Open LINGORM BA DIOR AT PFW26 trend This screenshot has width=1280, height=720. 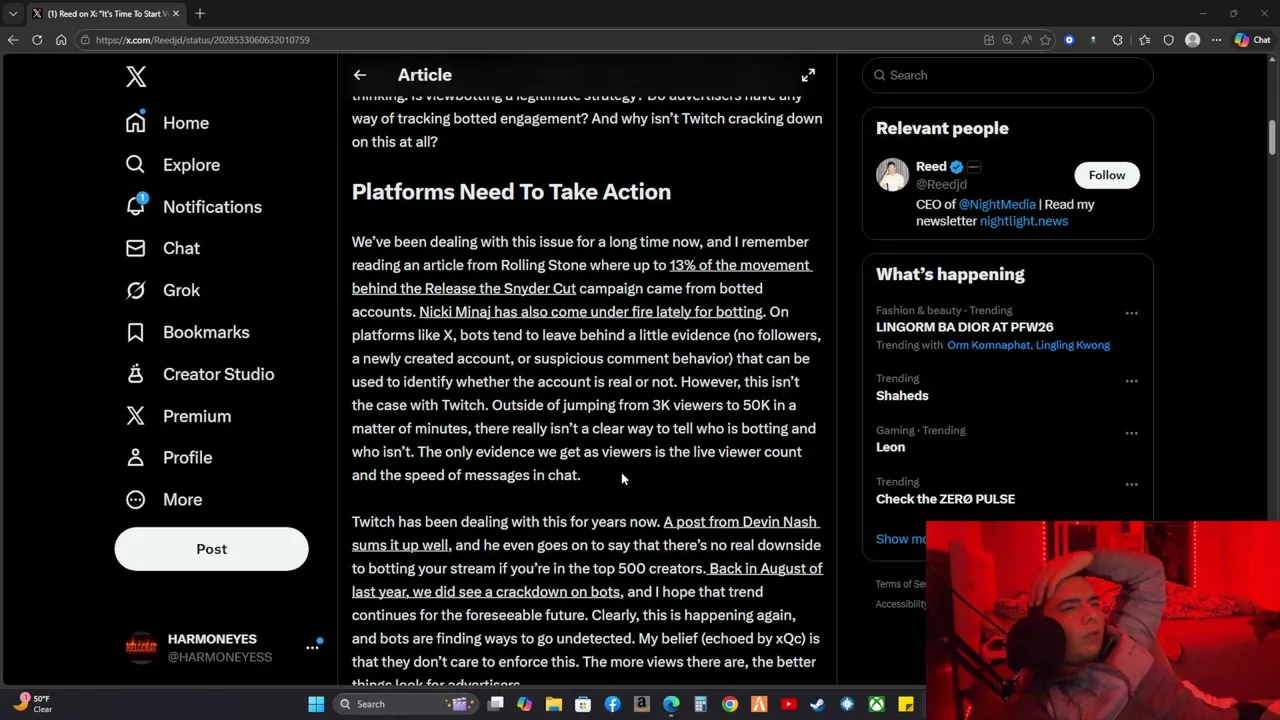point(964,327)
